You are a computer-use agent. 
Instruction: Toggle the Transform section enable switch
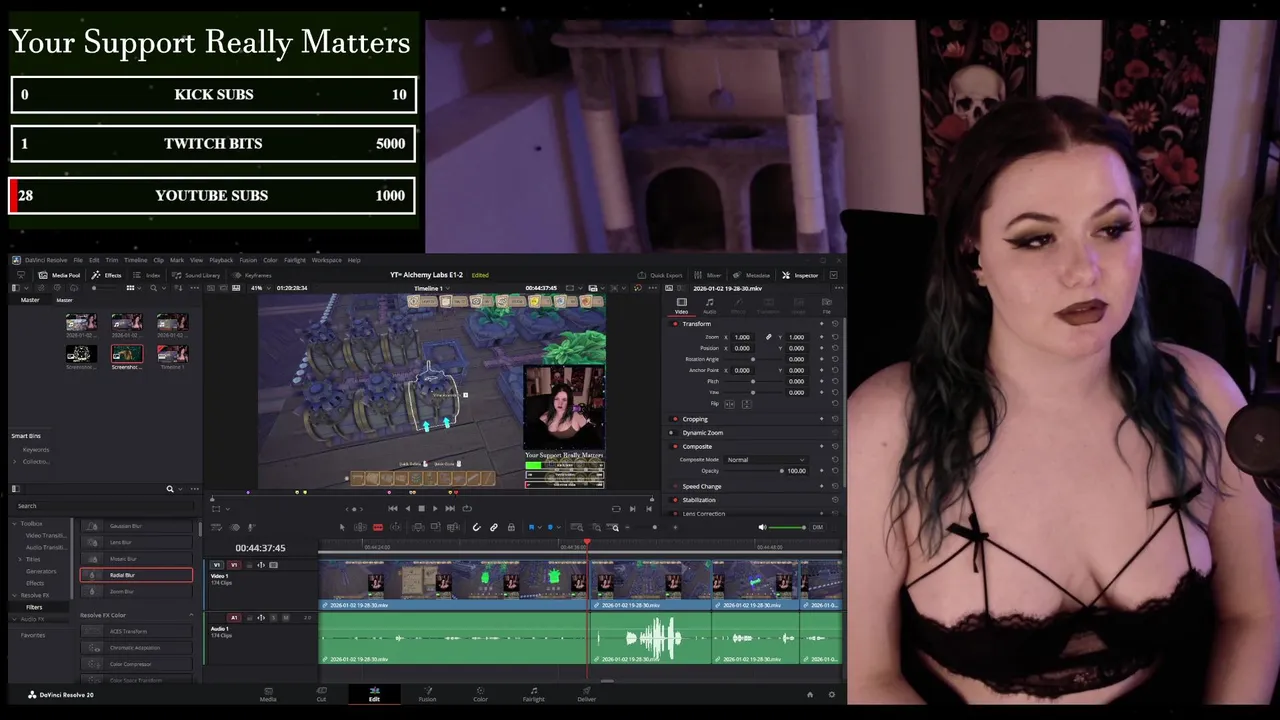(675, 324)
